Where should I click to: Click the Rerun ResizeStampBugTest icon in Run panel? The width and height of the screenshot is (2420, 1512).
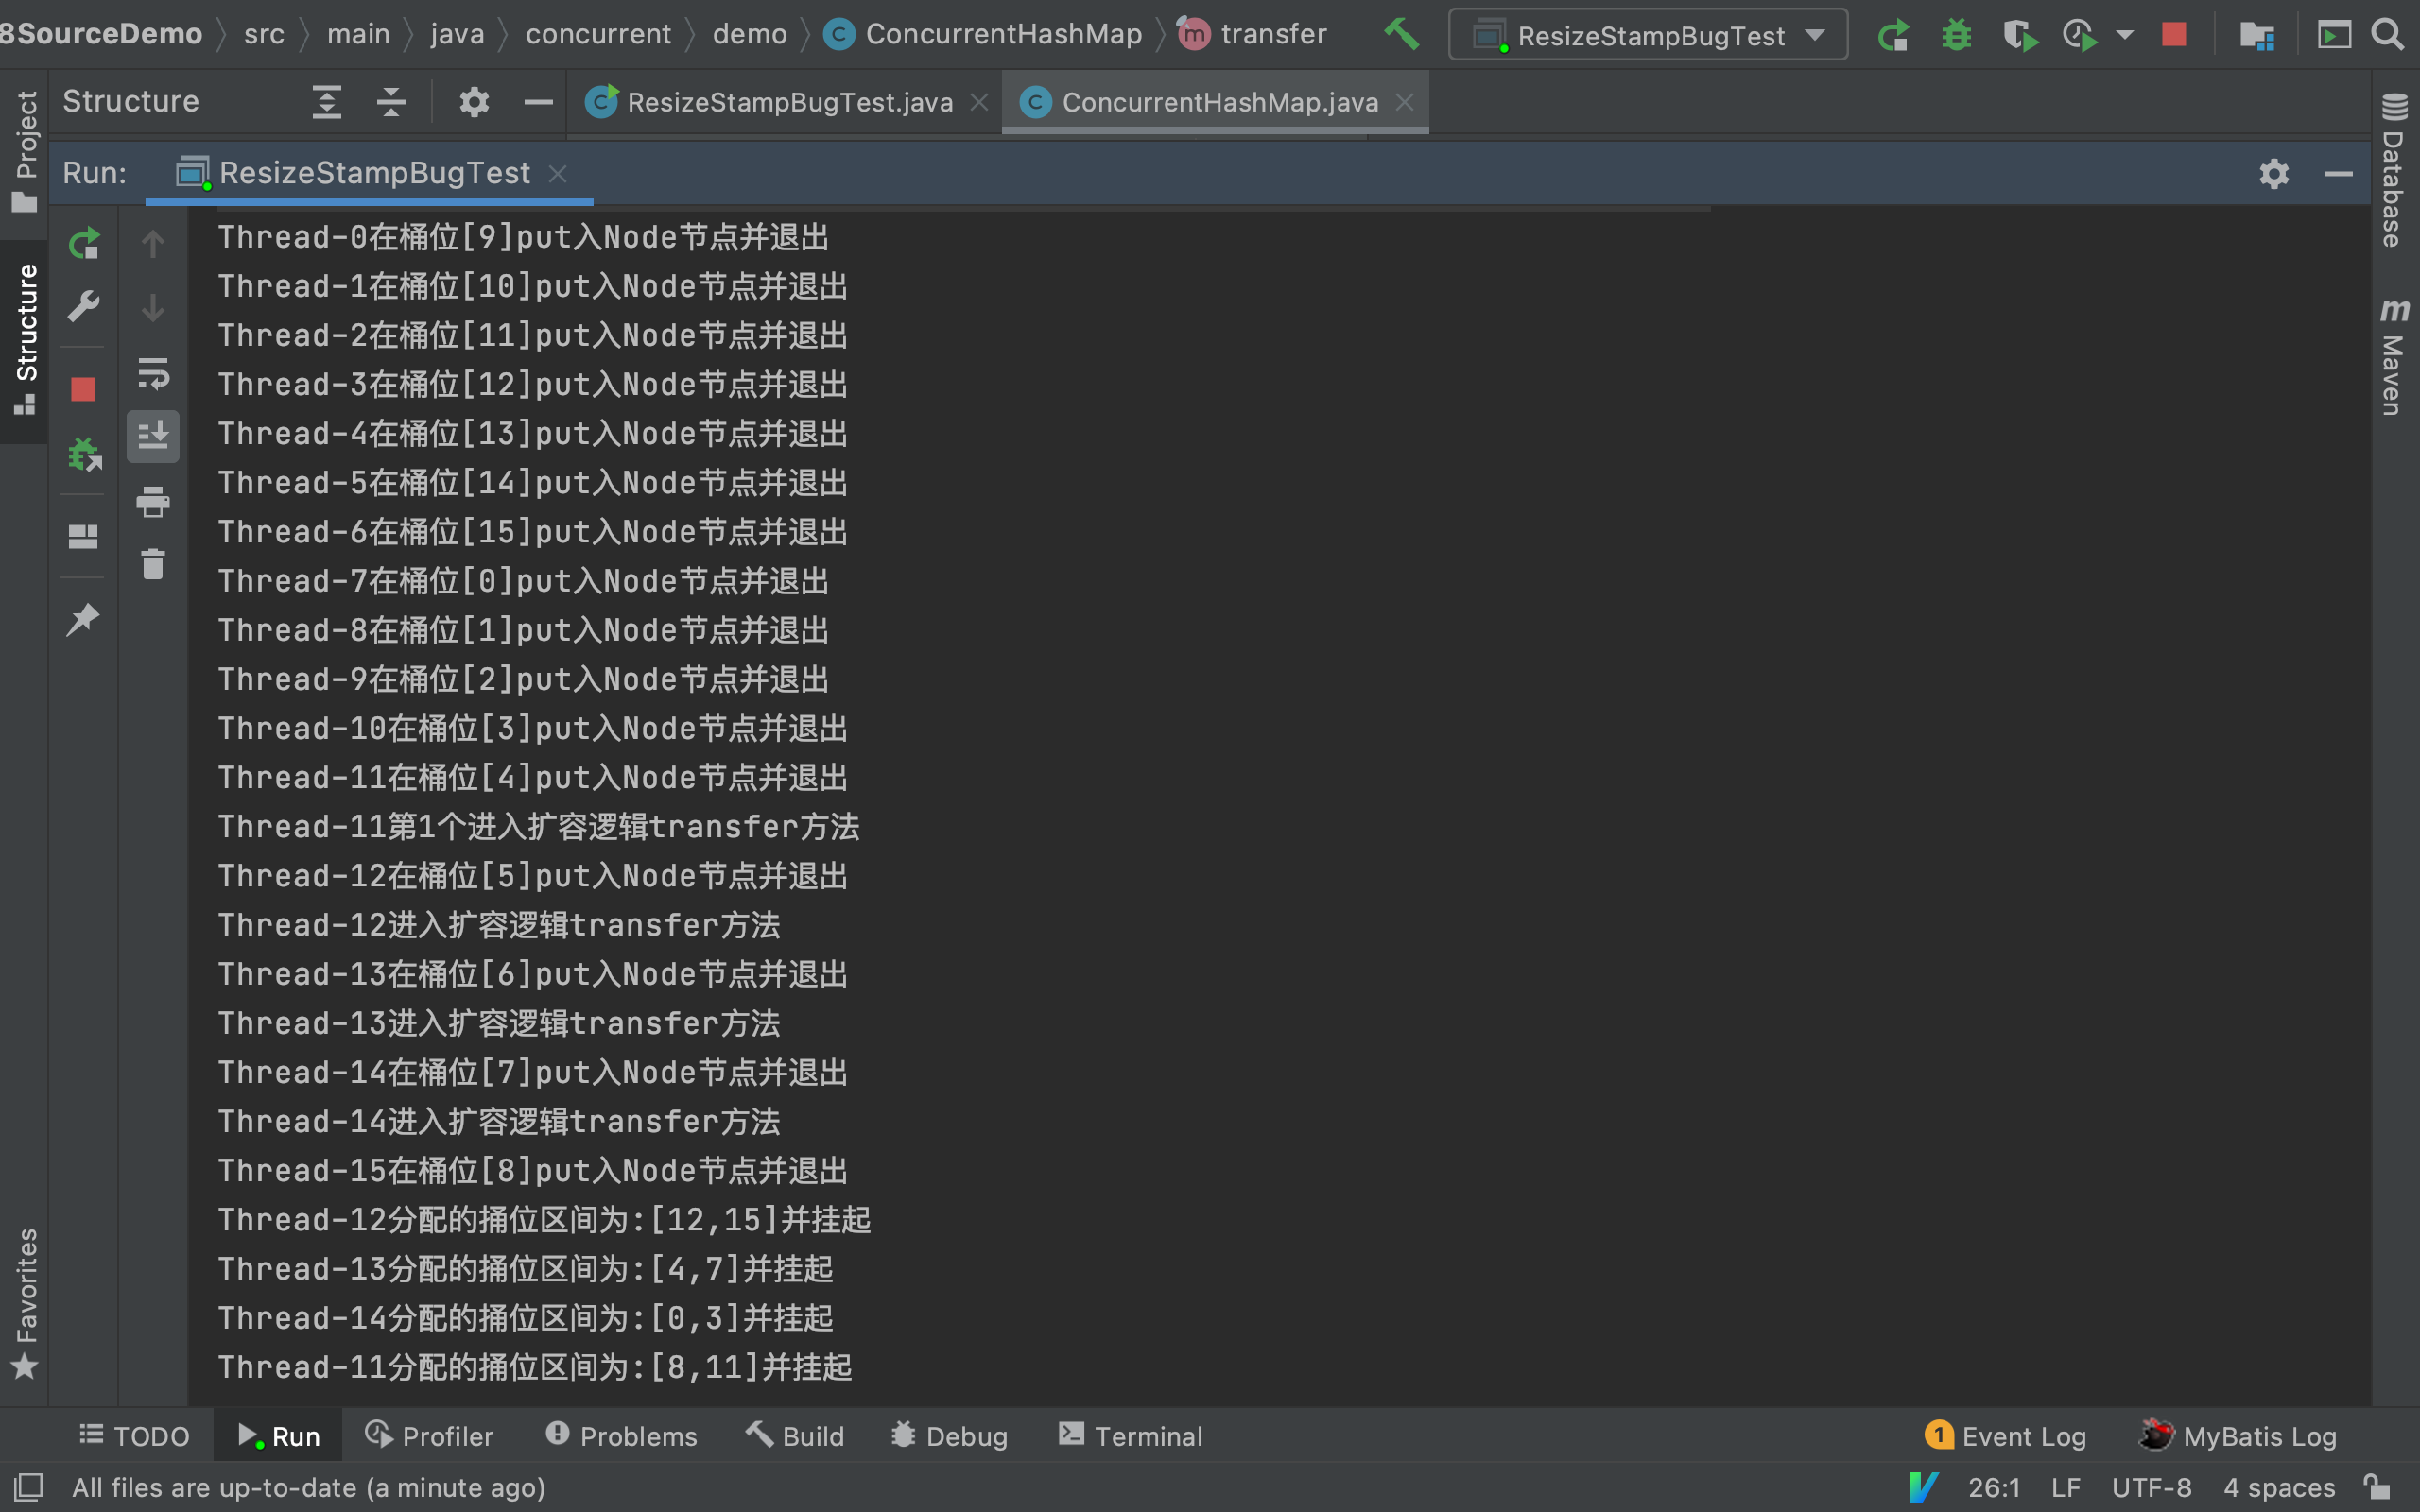click(x=84, y=244)
